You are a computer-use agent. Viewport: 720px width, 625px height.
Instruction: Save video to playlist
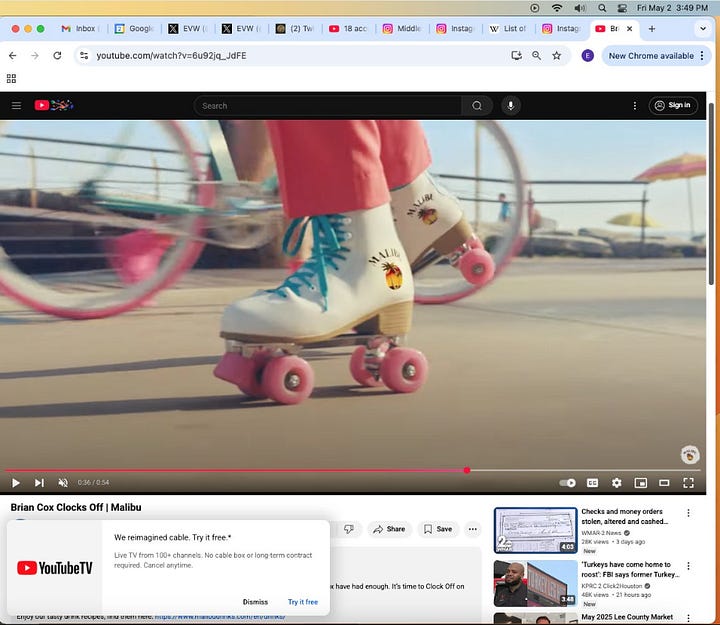pyautogui.click(x=438, y=529)
